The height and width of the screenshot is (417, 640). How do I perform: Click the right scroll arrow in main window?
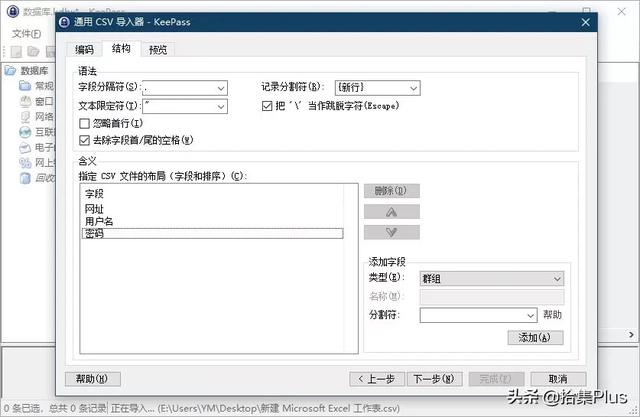[x=631, y=335]
